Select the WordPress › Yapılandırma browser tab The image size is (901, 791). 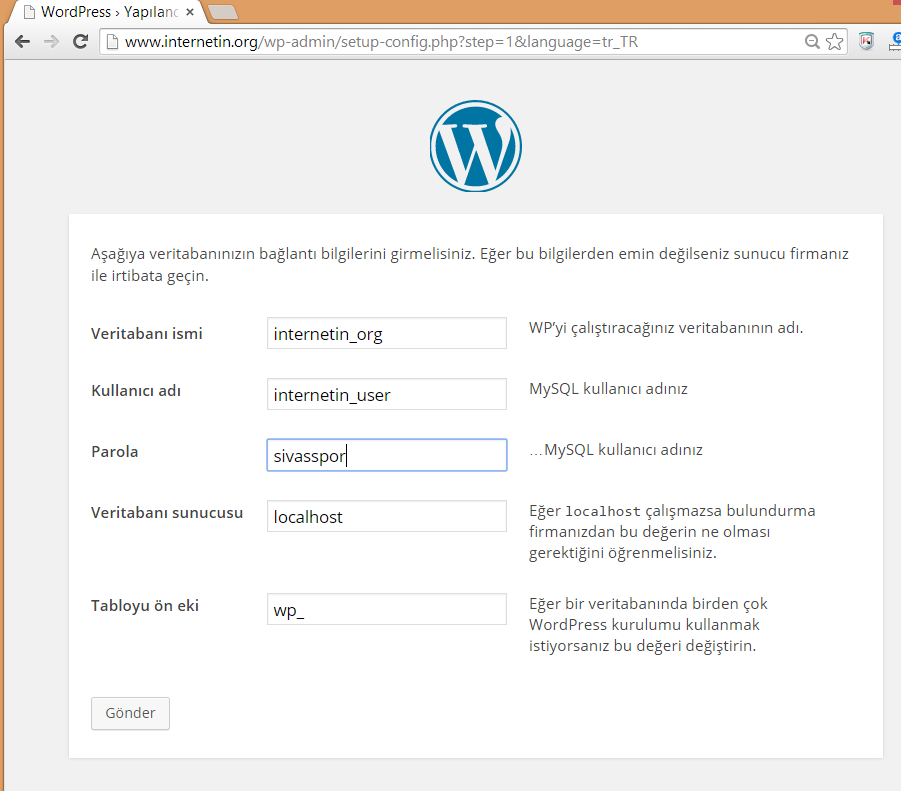(106, 12)
